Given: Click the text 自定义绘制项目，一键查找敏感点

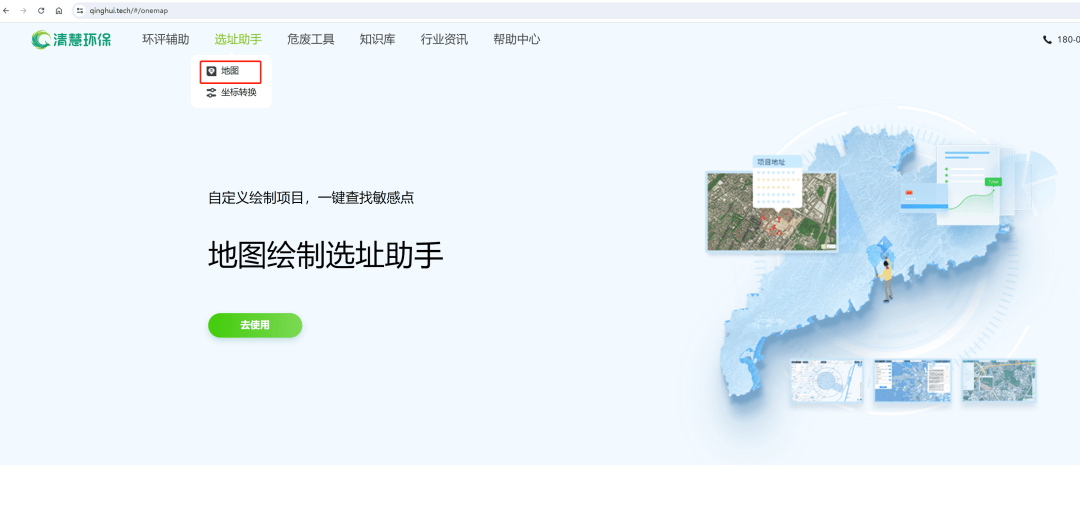Looking at the screenshot, I should tap(311, 198).
